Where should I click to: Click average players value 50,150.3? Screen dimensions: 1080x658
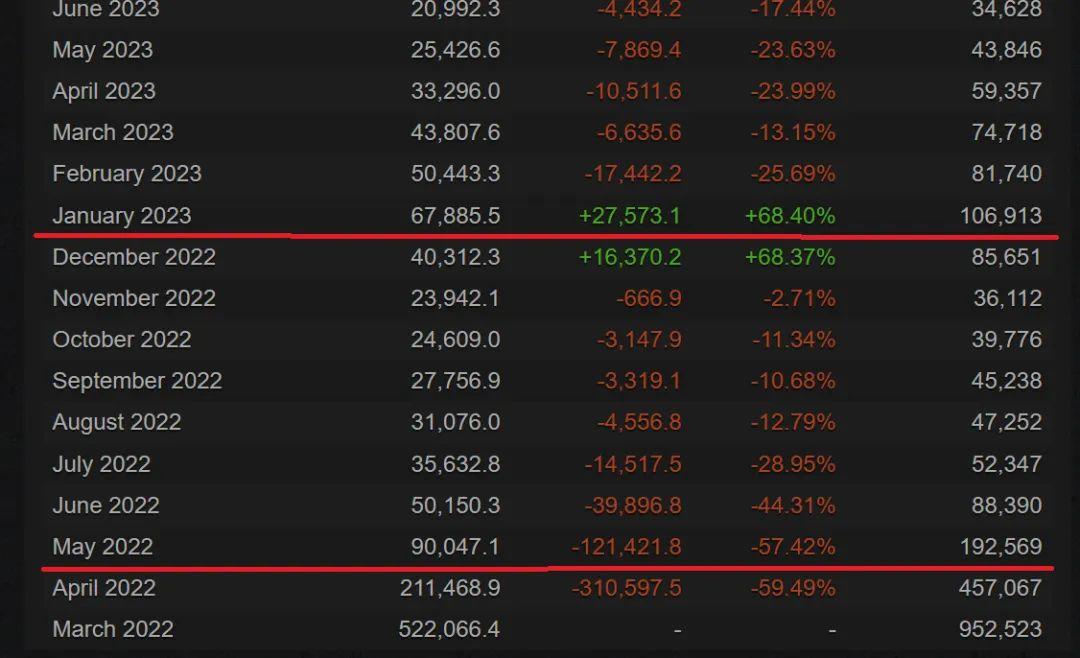tap(455, 506)
